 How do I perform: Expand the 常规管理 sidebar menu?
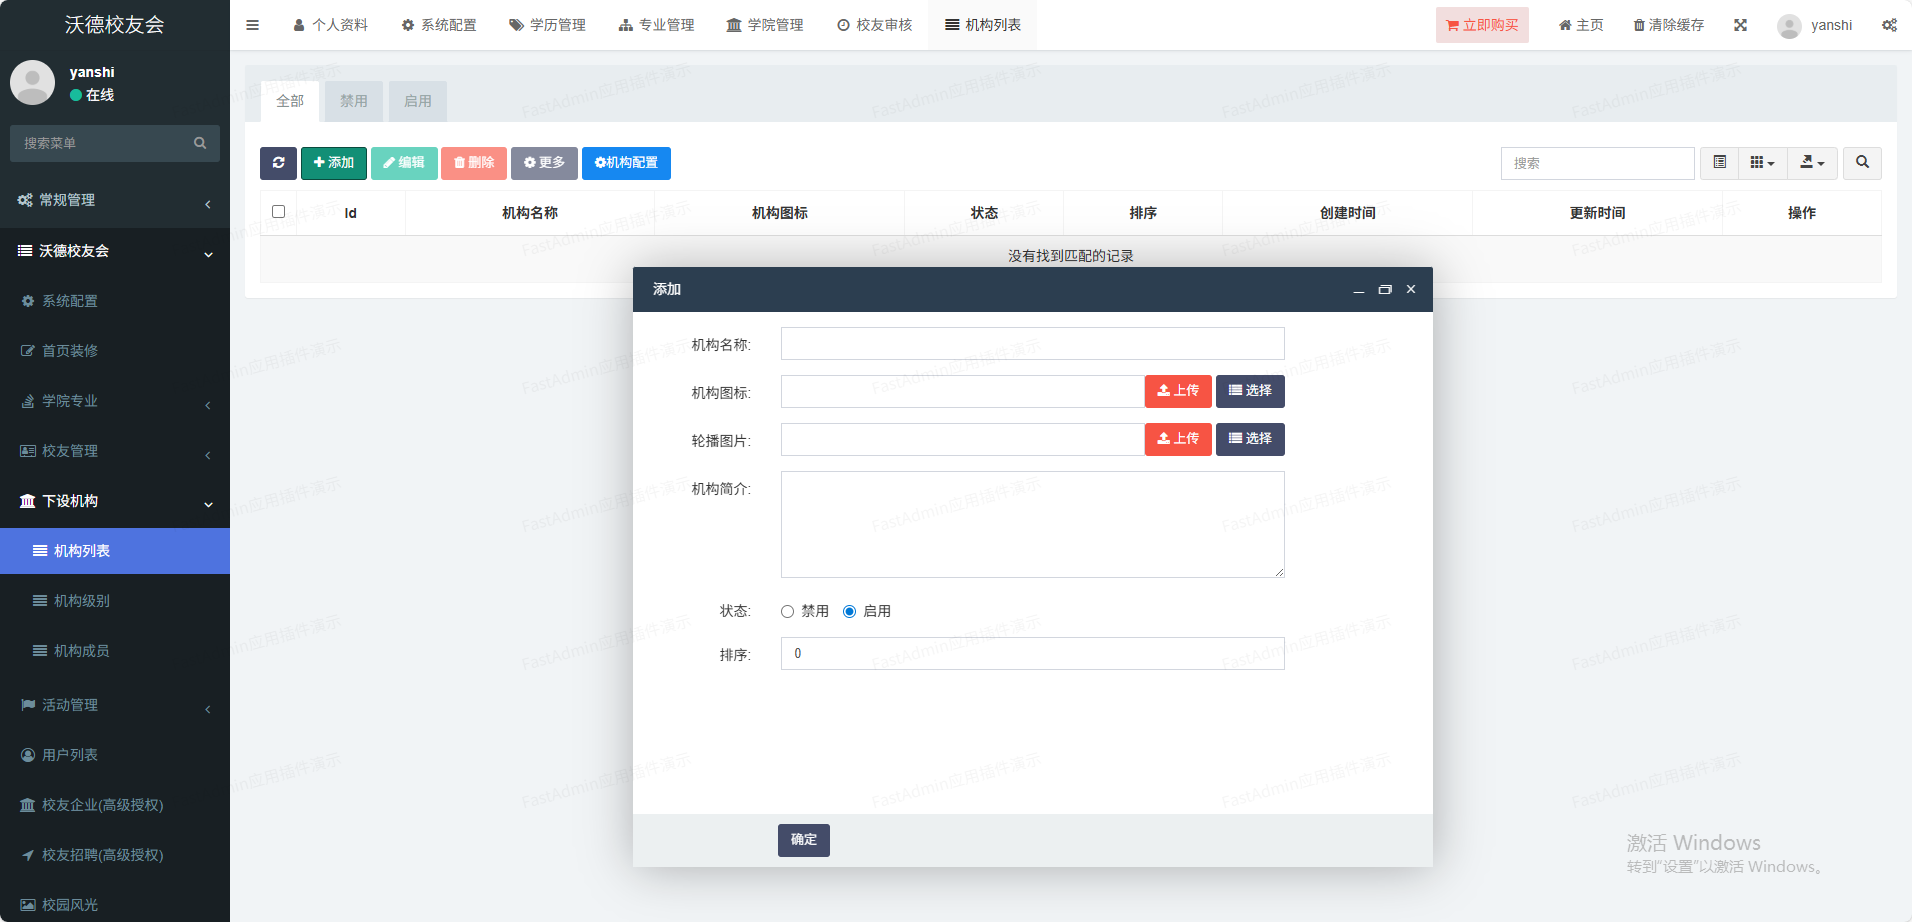[x=115, y=200]
